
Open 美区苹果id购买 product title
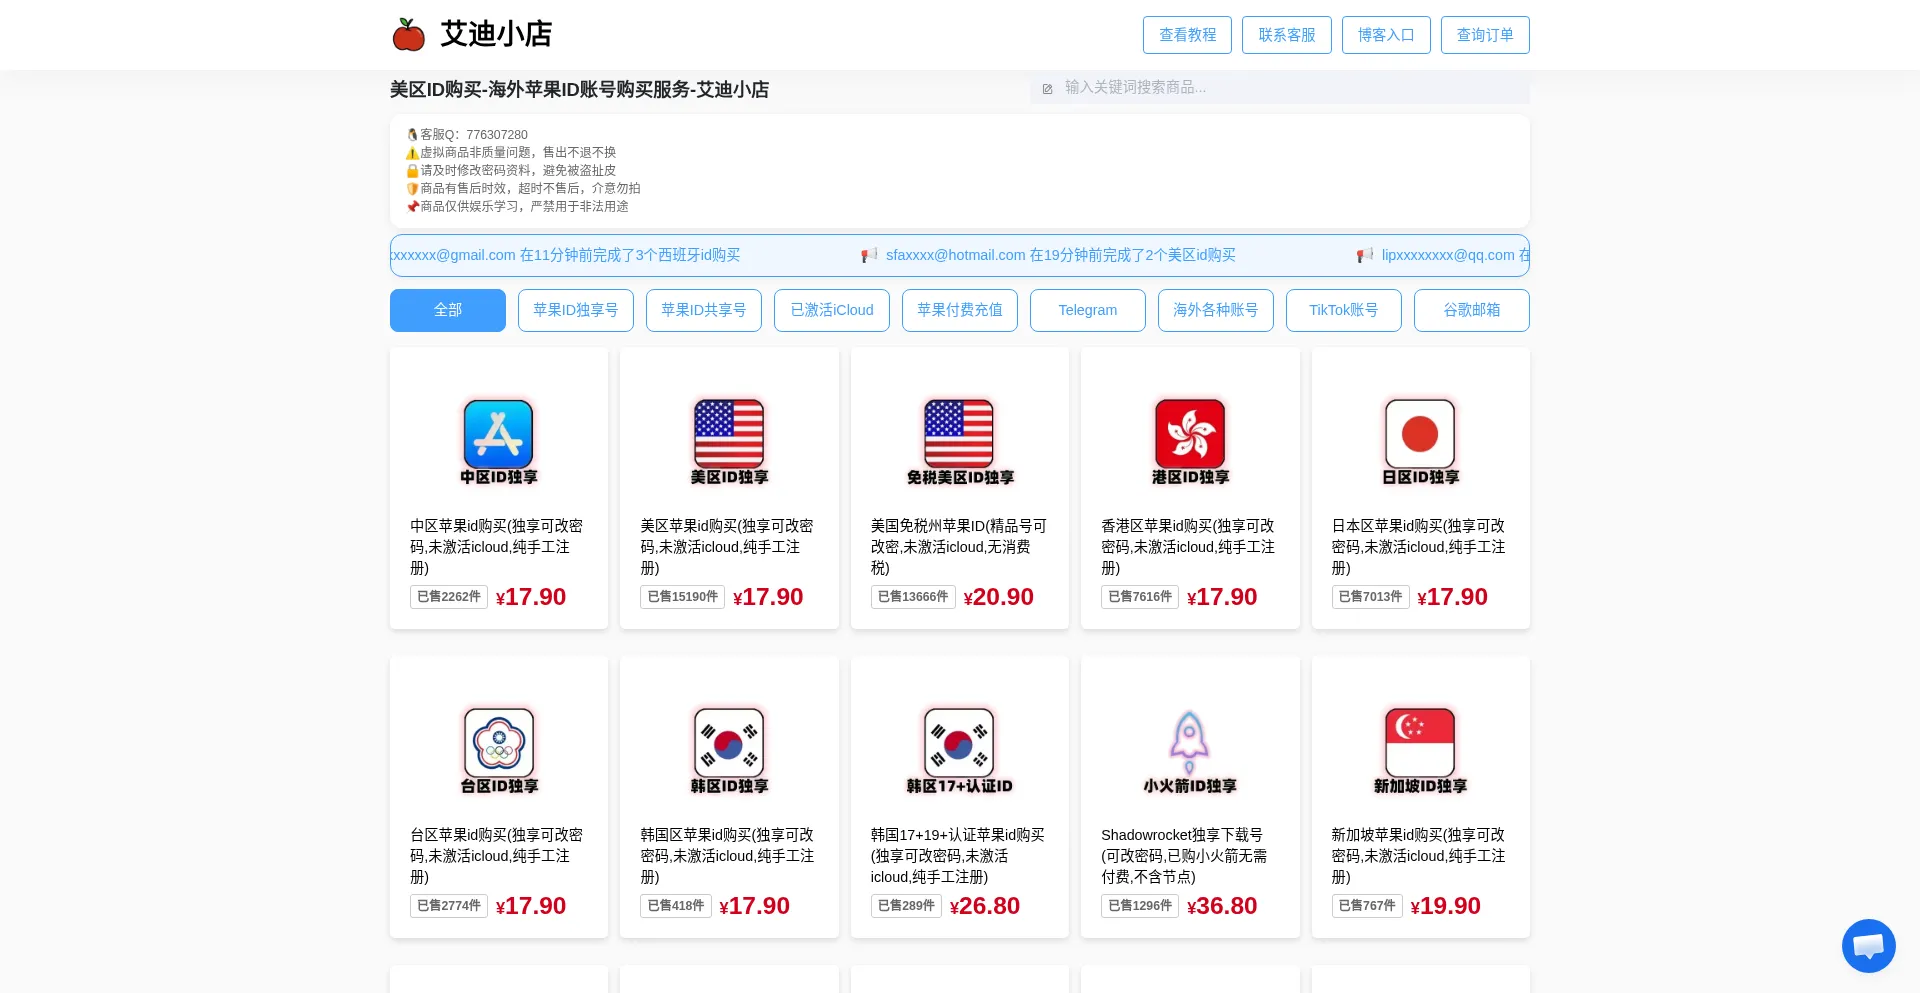coord(729,547)
